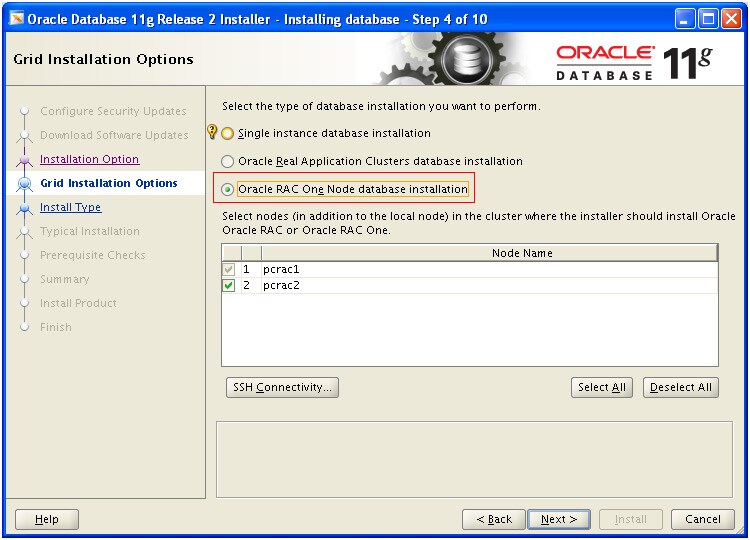Click the Grid Installation Options step bullet icon
This screenshot has width=750, height=540.
[24, 184]
